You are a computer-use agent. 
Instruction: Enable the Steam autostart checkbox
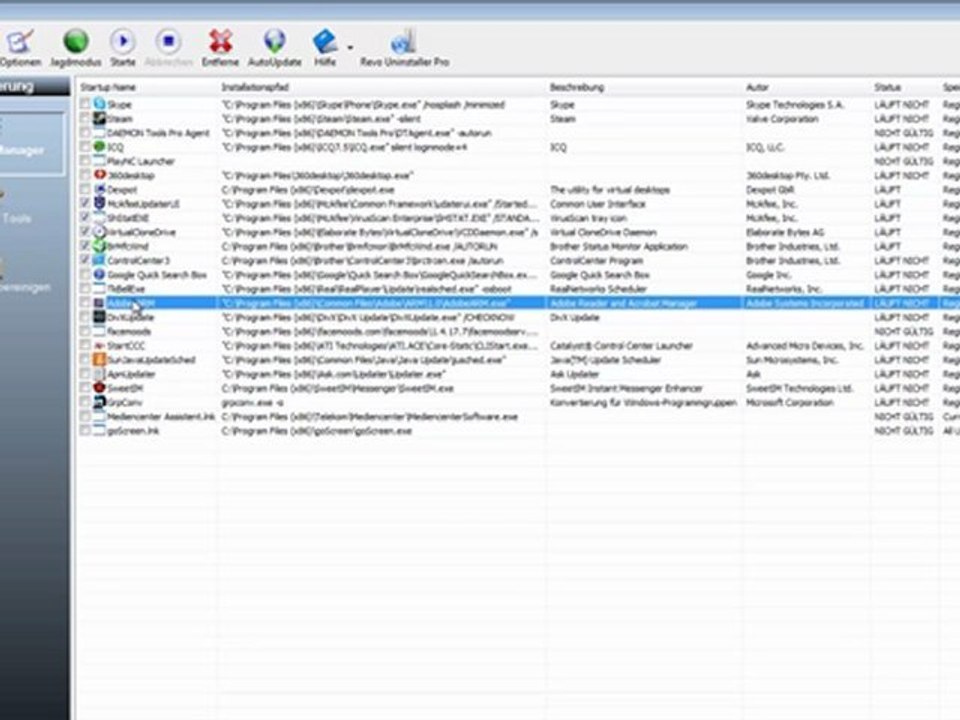click(x=85, y=118)
